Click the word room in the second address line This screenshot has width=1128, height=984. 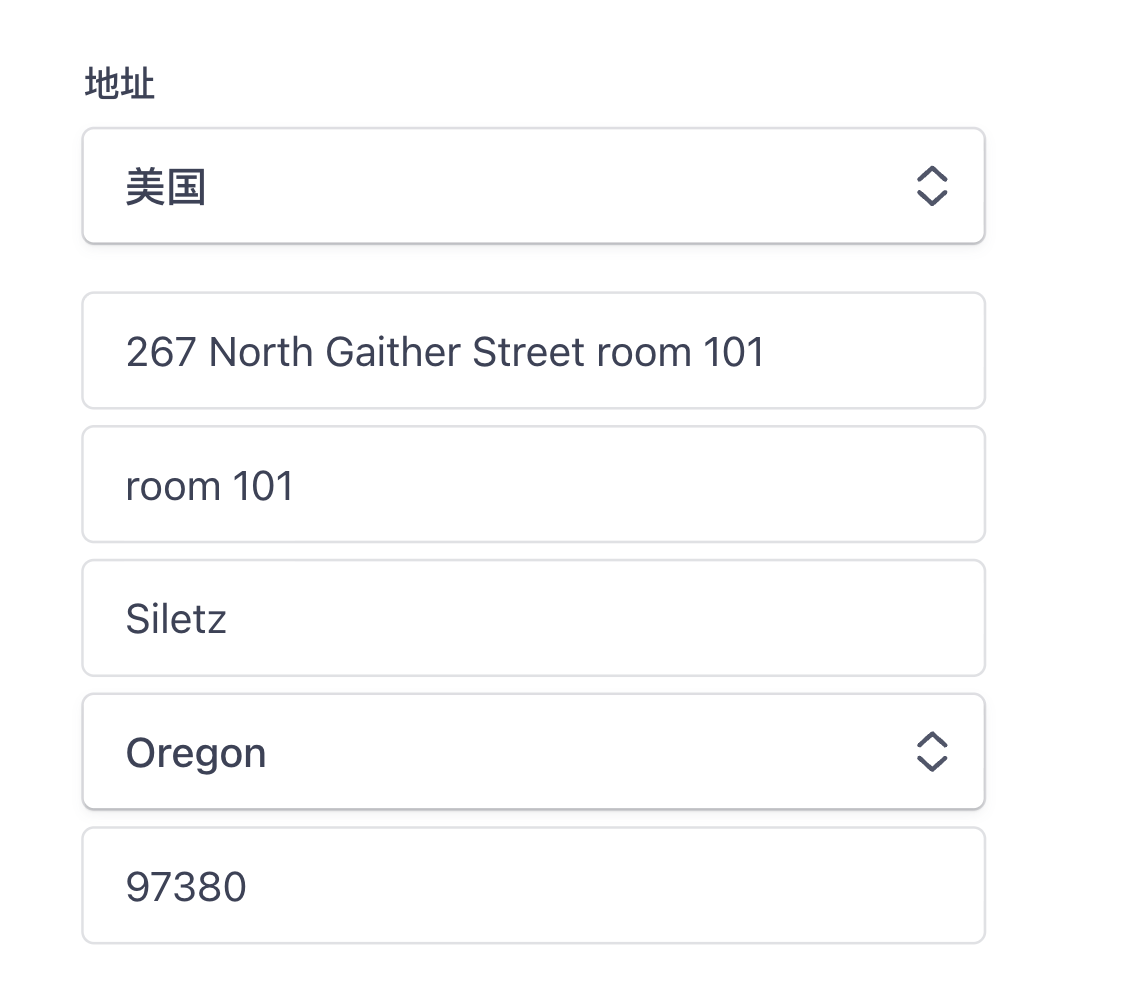coord(172,487)
